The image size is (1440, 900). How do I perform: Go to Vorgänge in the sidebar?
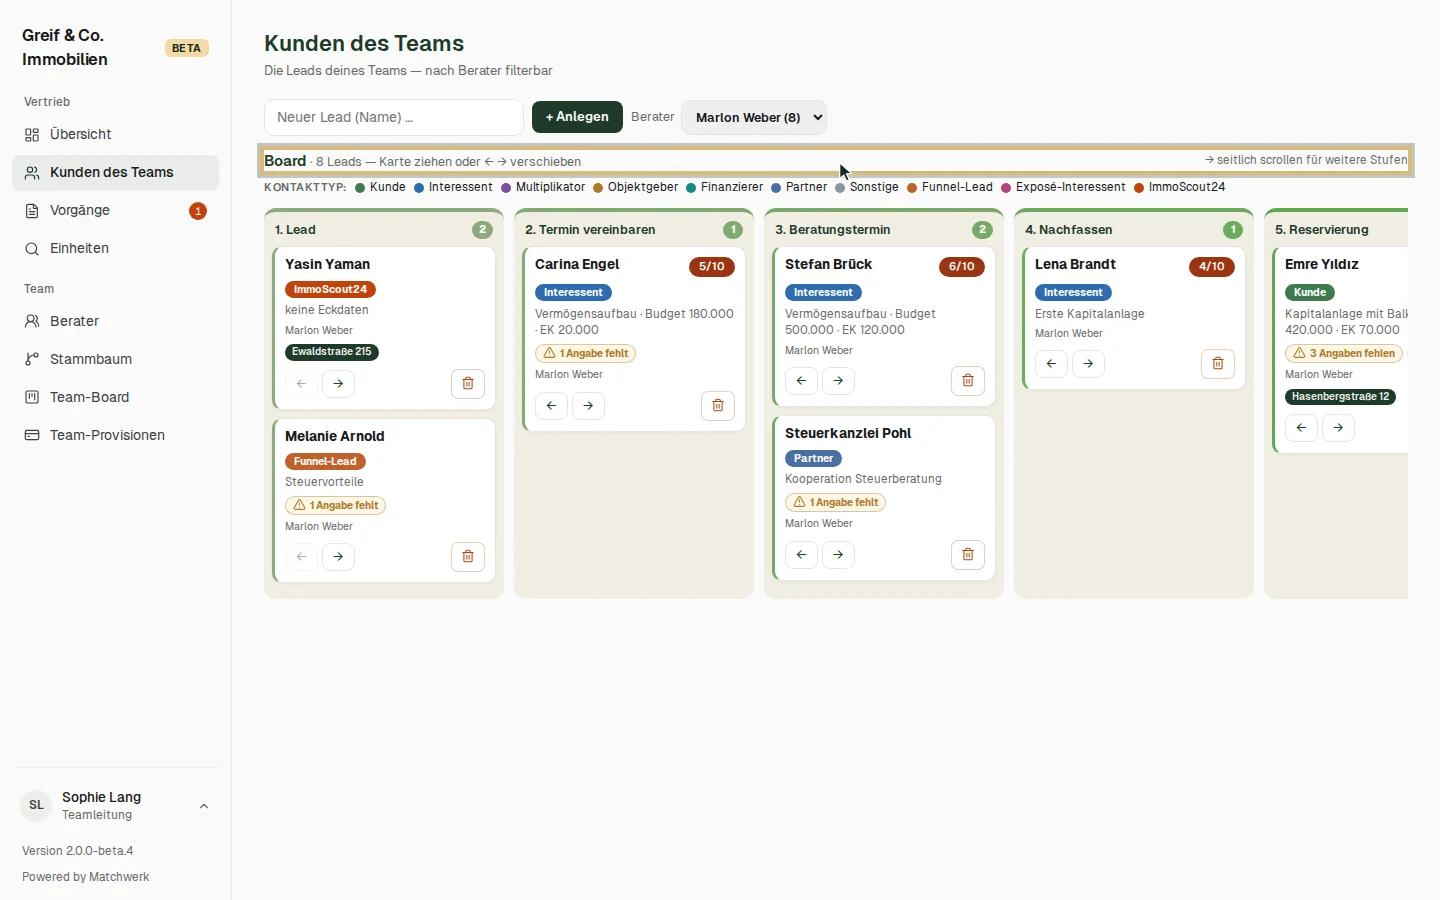(x=116, y=211)
